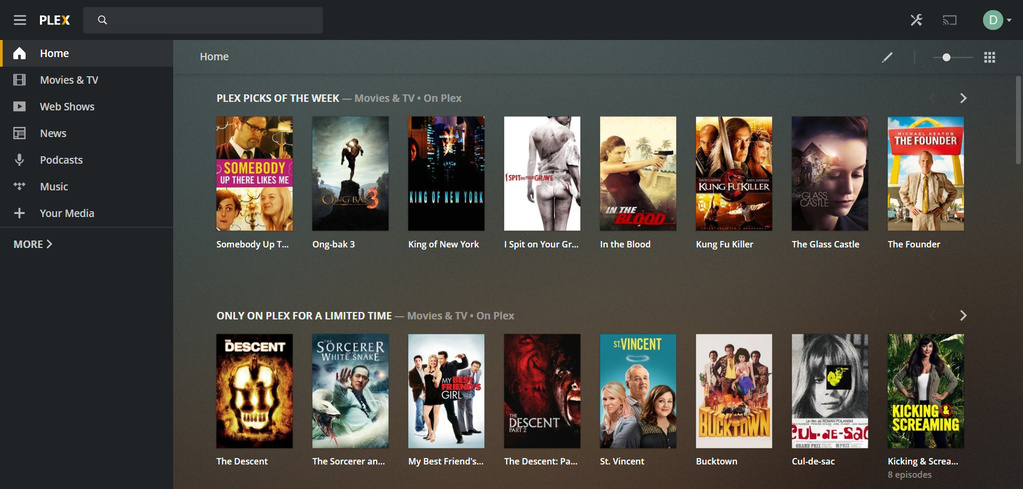The image size is (1023, 489).
Task: Click the In the Blood title text
Action: point(625,244)
